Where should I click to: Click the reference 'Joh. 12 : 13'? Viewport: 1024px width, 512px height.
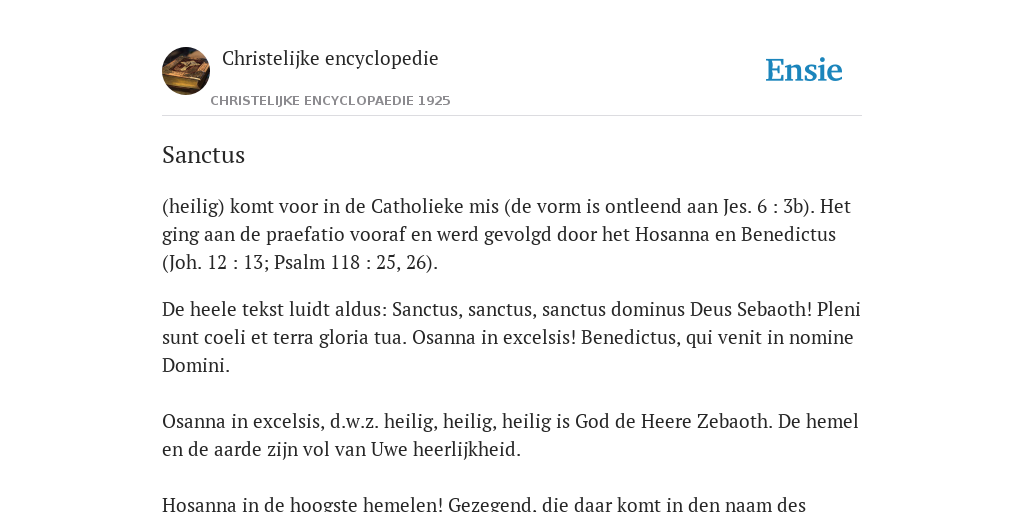(x=215, y=263)
